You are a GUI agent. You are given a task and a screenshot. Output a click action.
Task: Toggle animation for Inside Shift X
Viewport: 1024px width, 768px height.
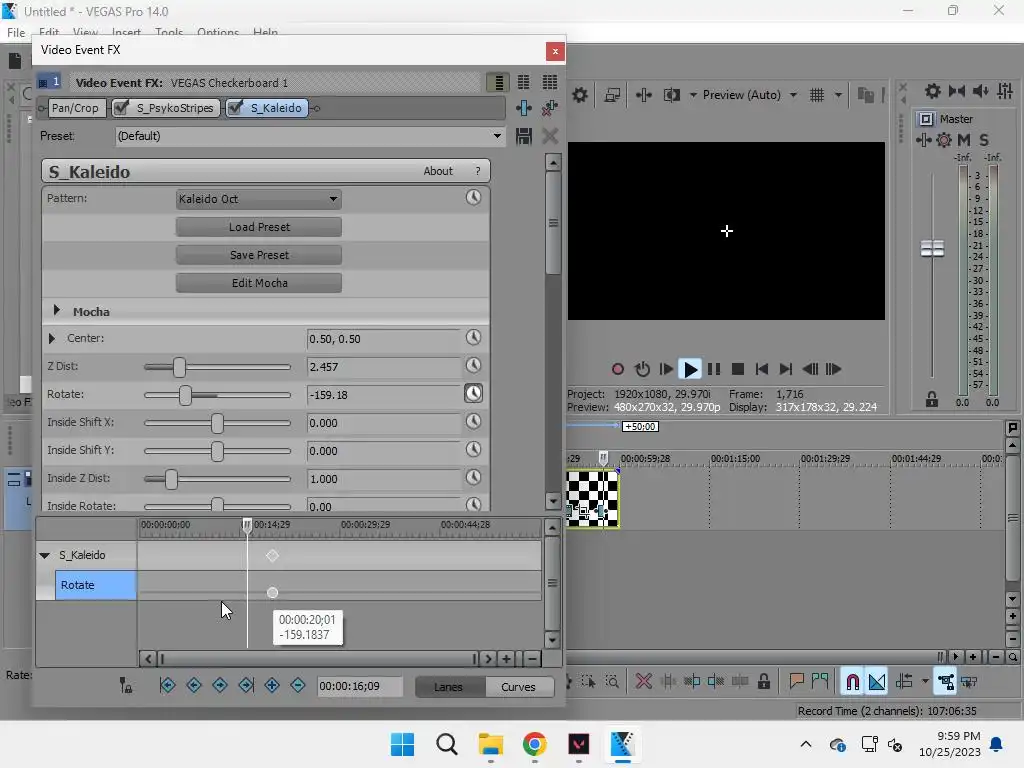point(473,421)
